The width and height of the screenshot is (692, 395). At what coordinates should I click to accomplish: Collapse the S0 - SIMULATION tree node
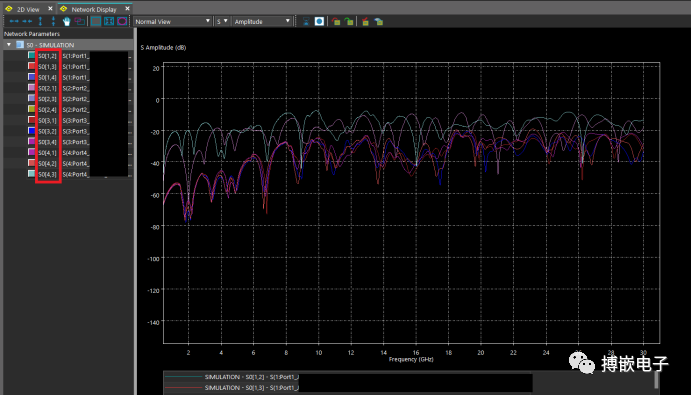tap(9, 45)
